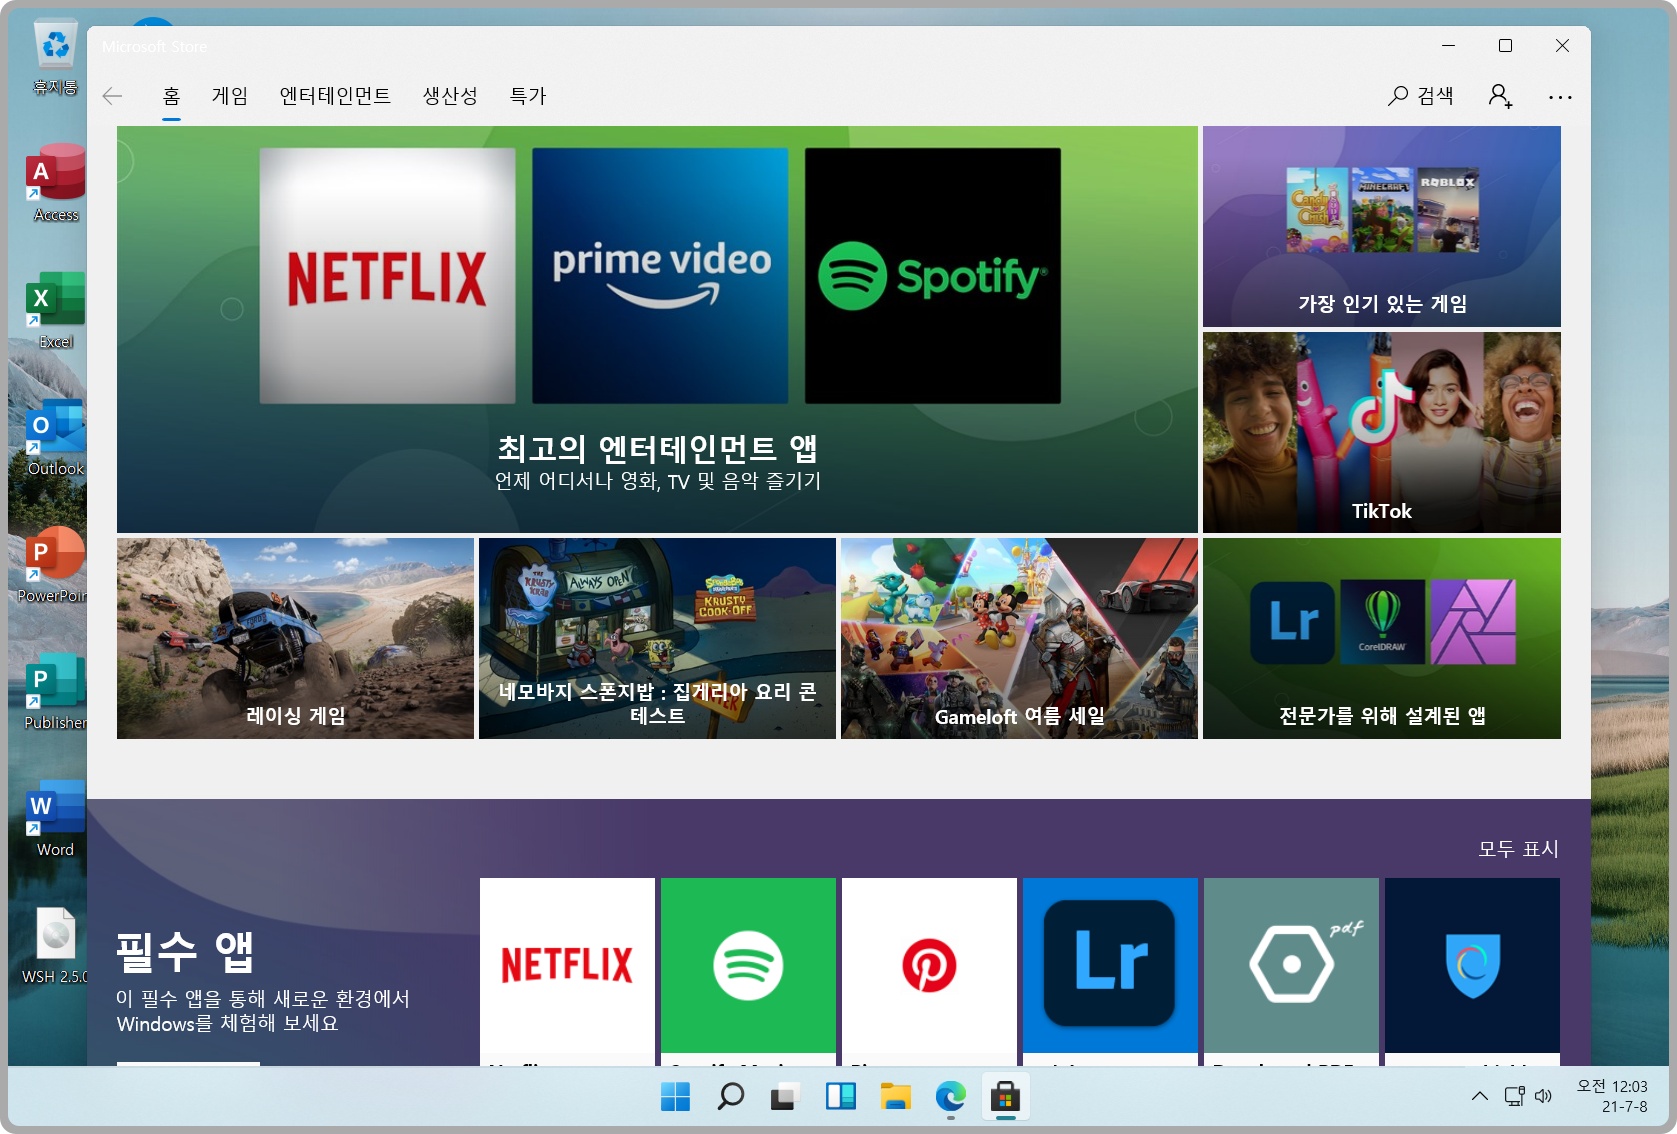Screen dimensions: 1677x1134
Task: Click the back navigation arrow
Action: click(113, 95)
